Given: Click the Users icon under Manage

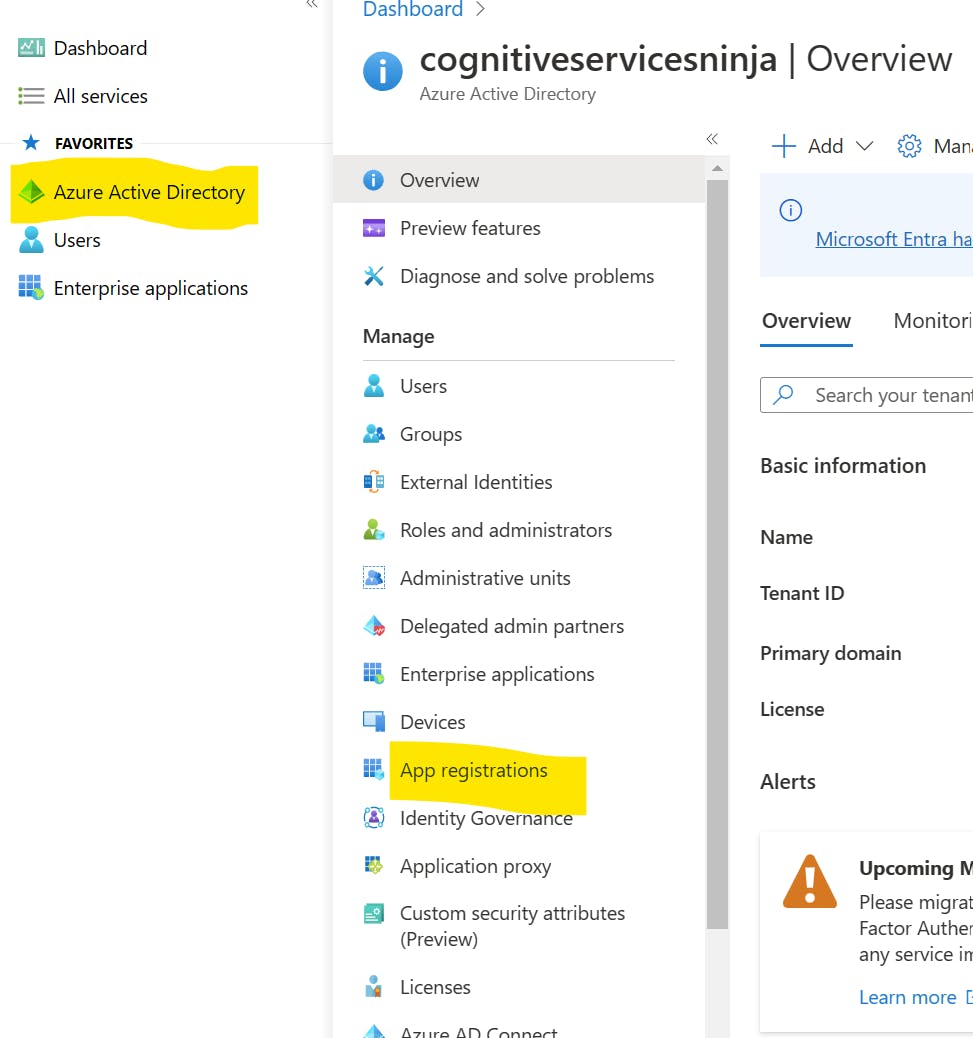Looking at the screenshot, I should point(373,385).
